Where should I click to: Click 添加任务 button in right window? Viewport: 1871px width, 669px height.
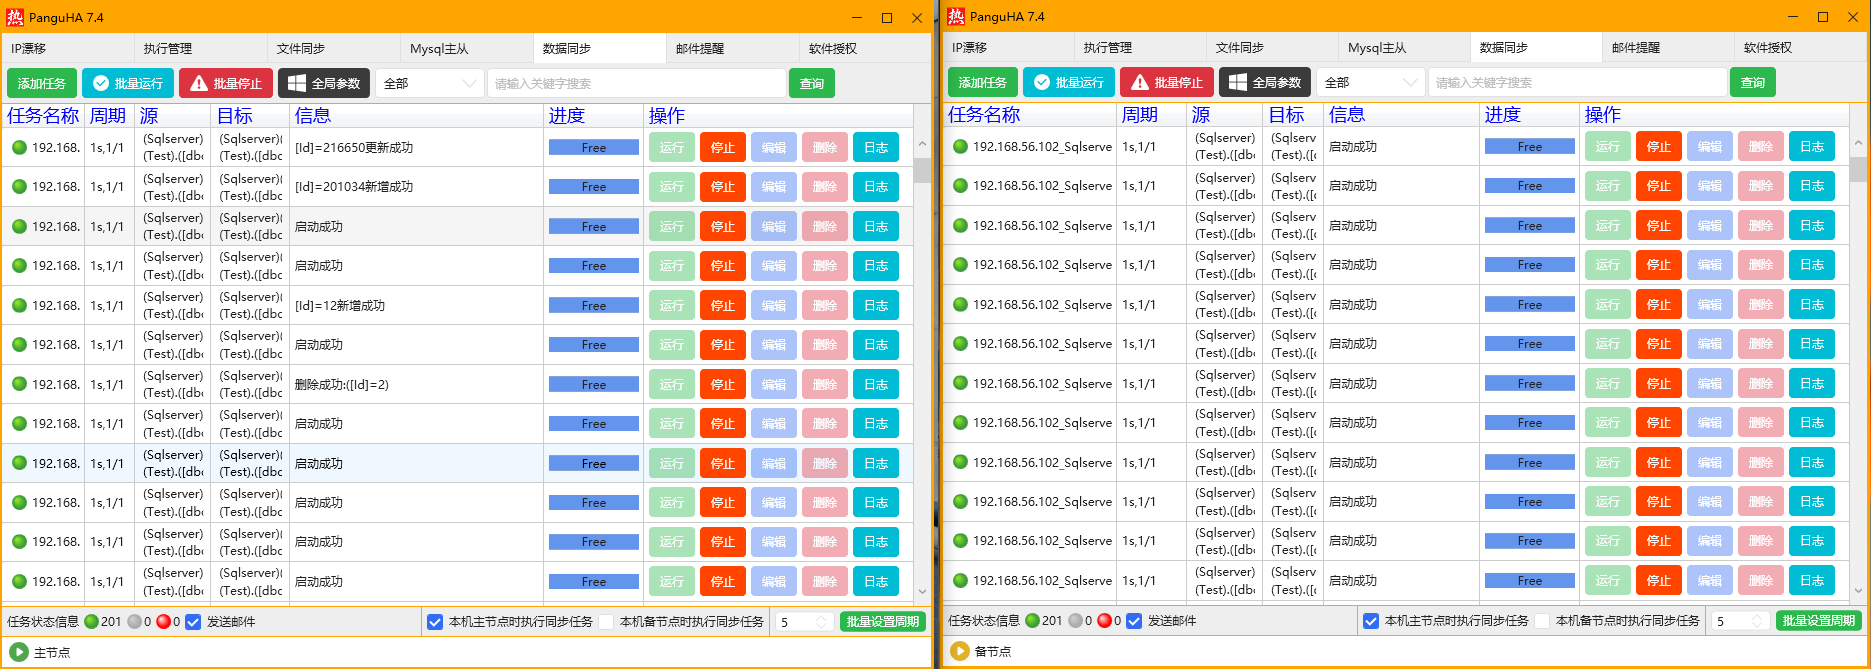[x=982, y=82]
